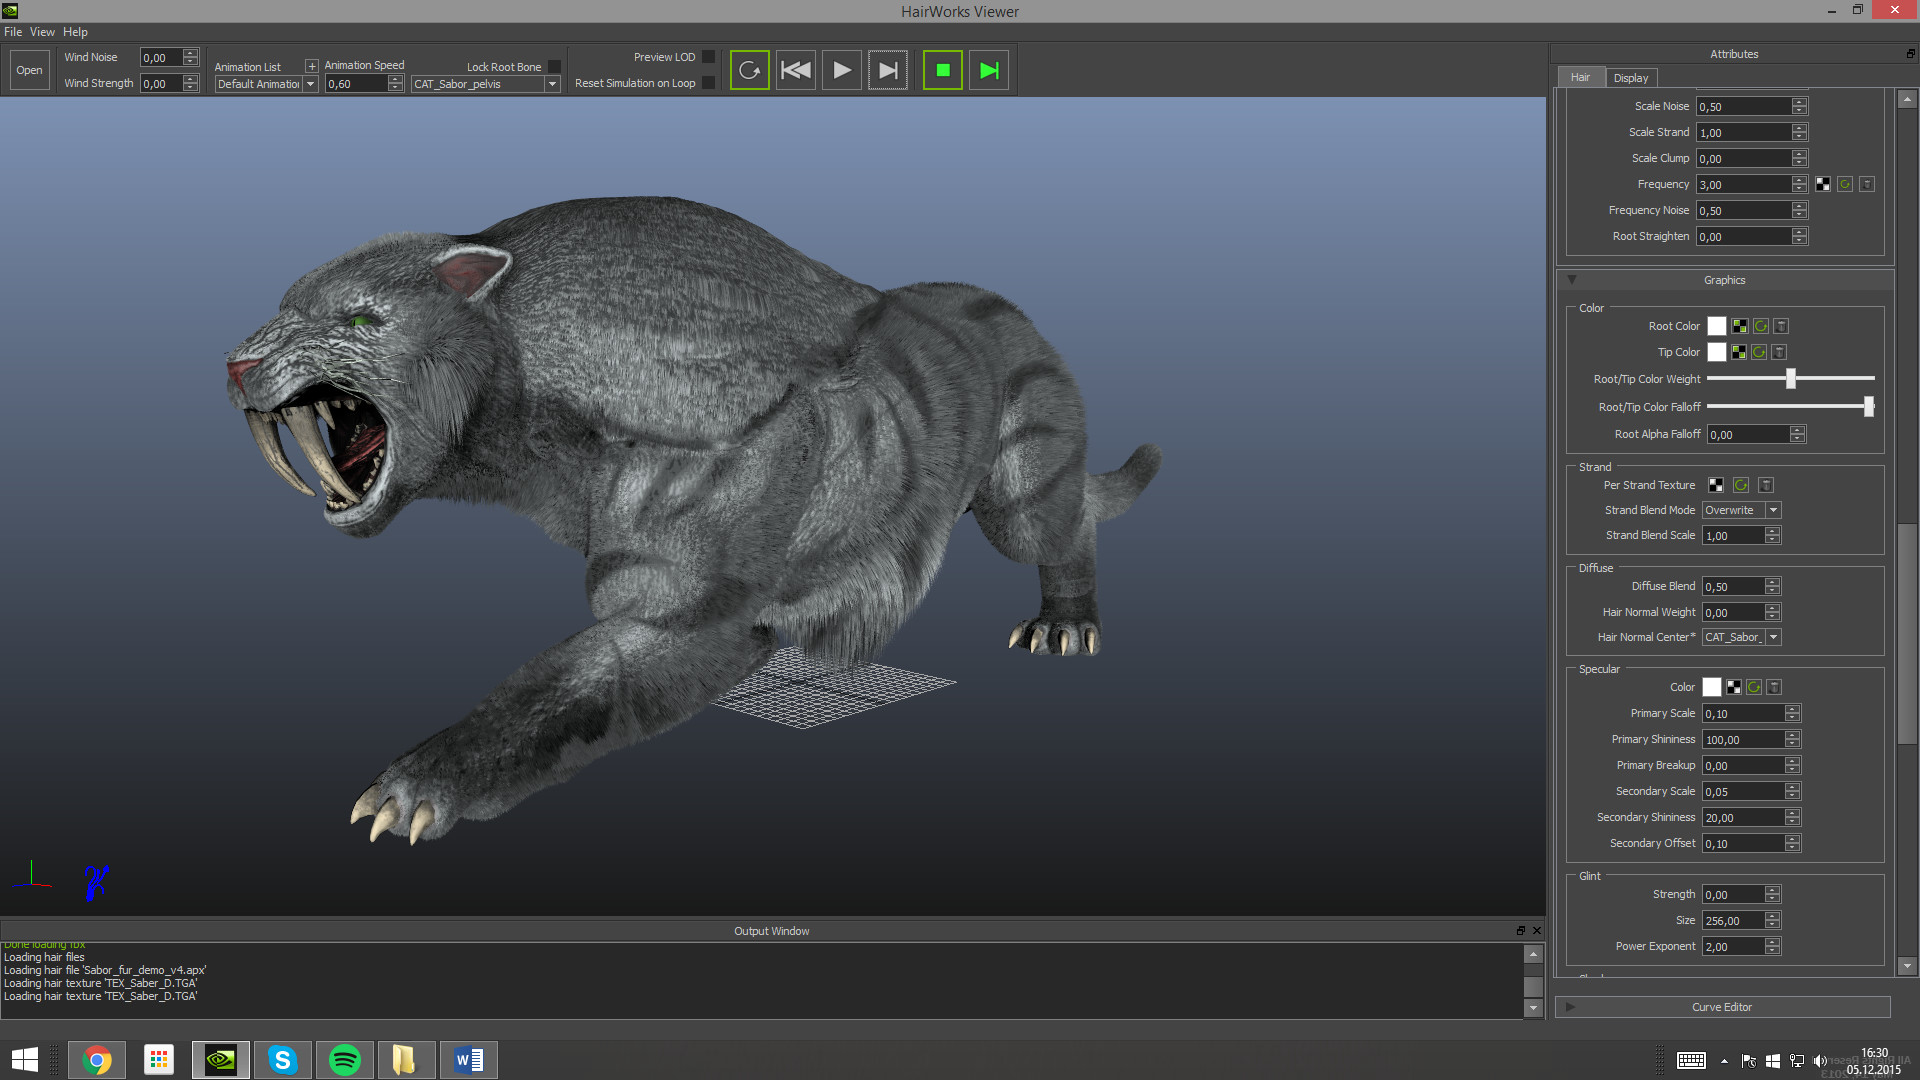
Task: Open the File menu
Action: click(13, 32)
